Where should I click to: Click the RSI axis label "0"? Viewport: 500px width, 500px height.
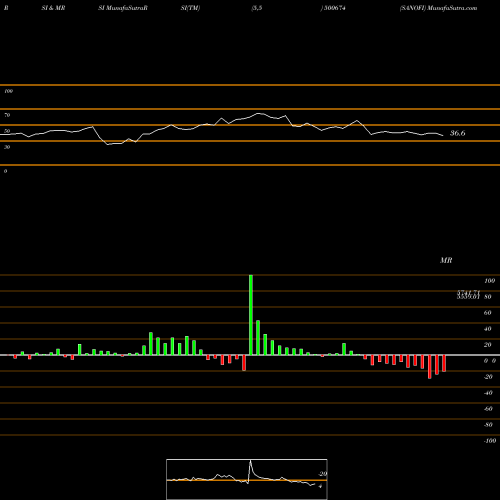[x=5, y=171]
